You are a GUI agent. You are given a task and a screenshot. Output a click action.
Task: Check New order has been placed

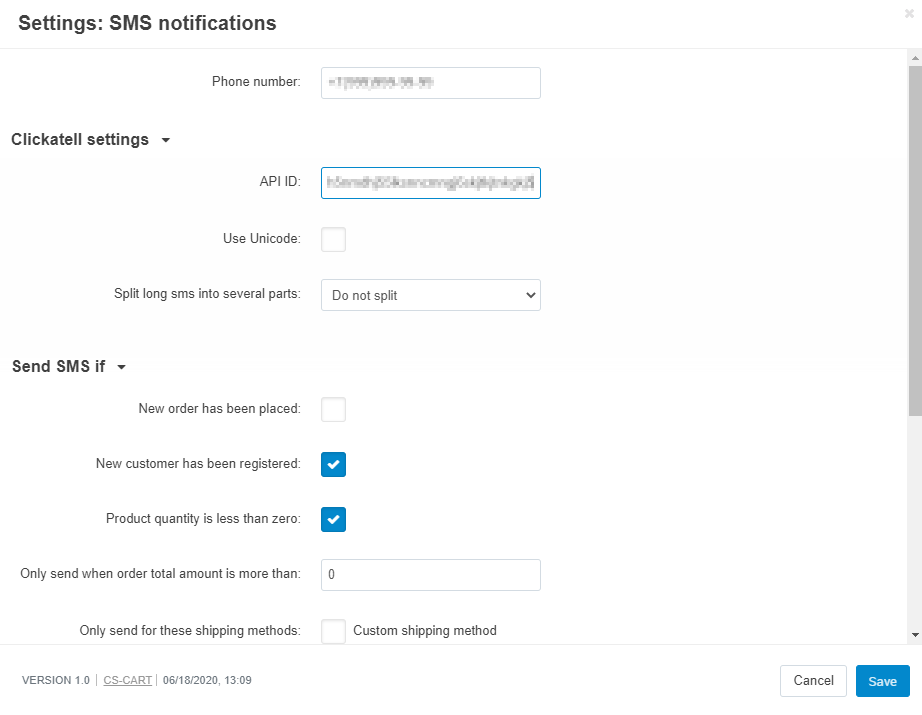[x=333, y=409]
